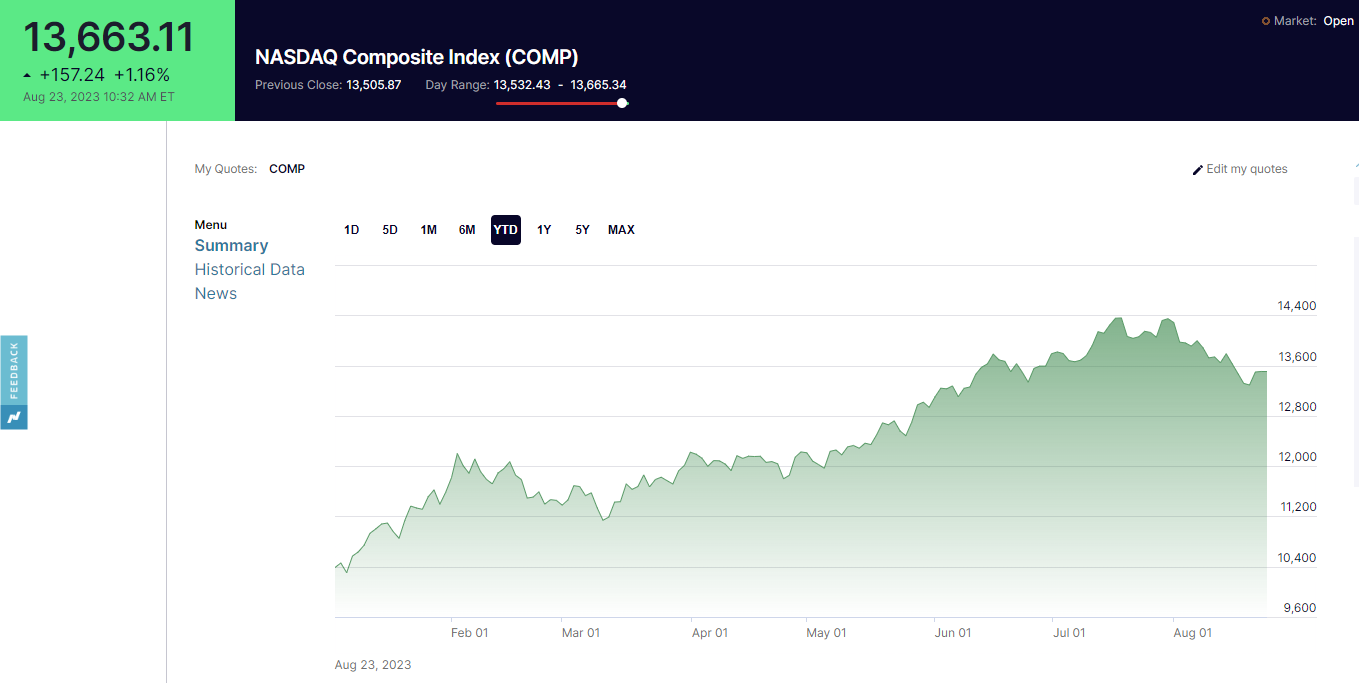
Task: Select the COMP quote under My Quotes
Action: (x=287, y=169)
